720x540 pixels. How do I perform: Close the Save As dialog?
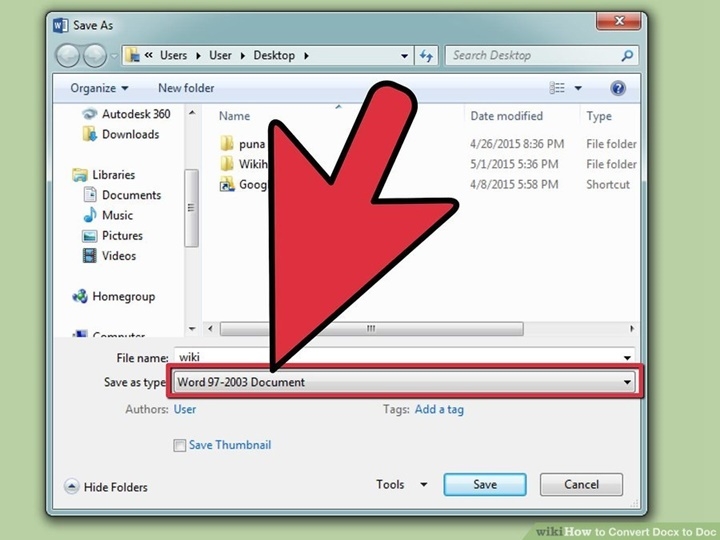coord(619,21)
